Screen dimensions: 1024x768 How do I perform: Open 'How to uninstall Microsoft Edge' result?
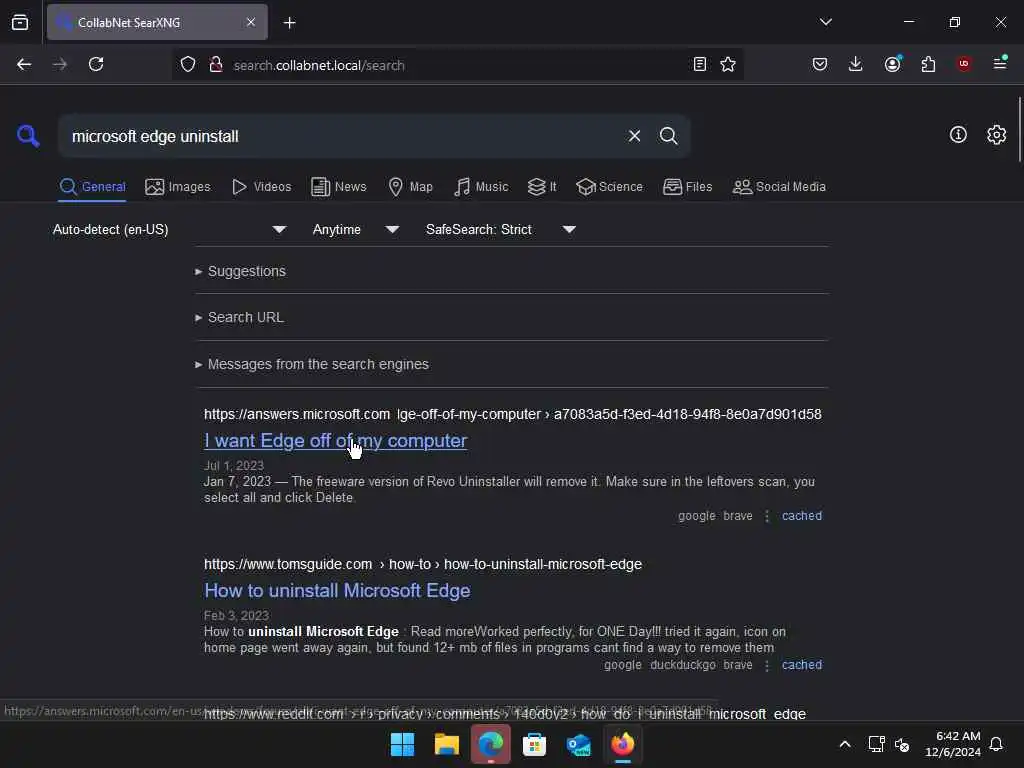(x=337, y=591)
